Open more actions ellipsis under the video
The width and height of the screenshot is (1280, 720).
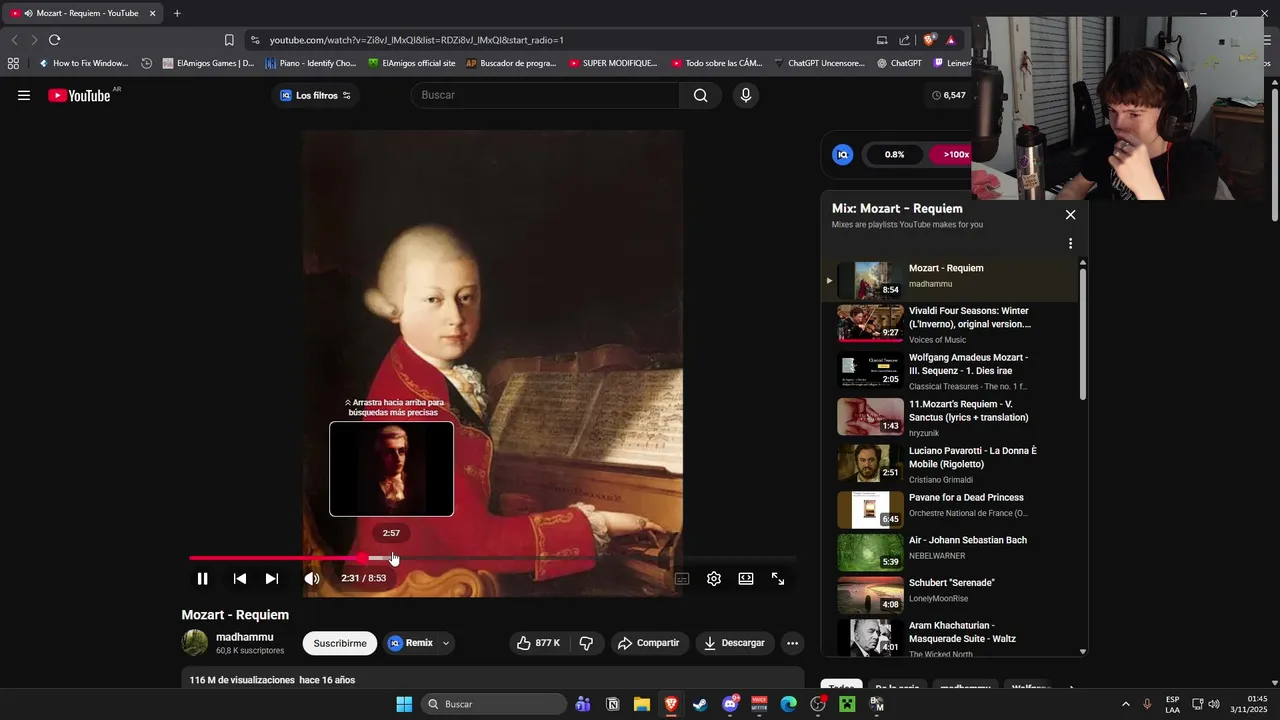(x=792, y=643)
